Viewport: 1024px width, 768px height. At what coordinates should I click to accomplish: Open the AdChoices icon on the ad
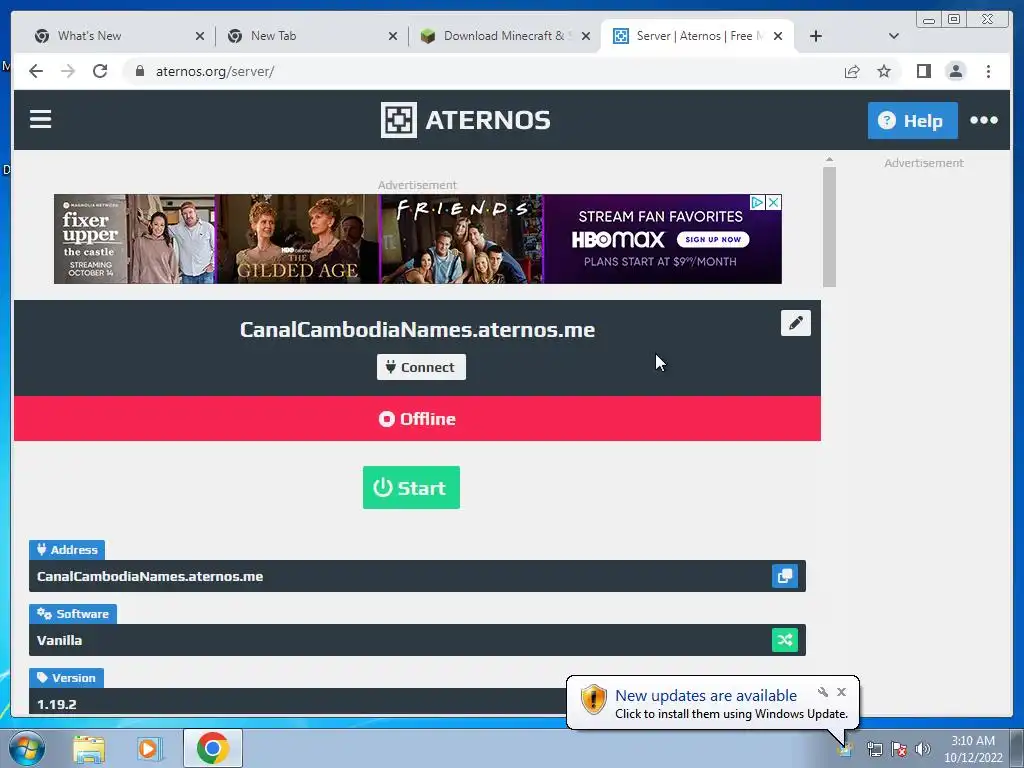pos(758,202)
